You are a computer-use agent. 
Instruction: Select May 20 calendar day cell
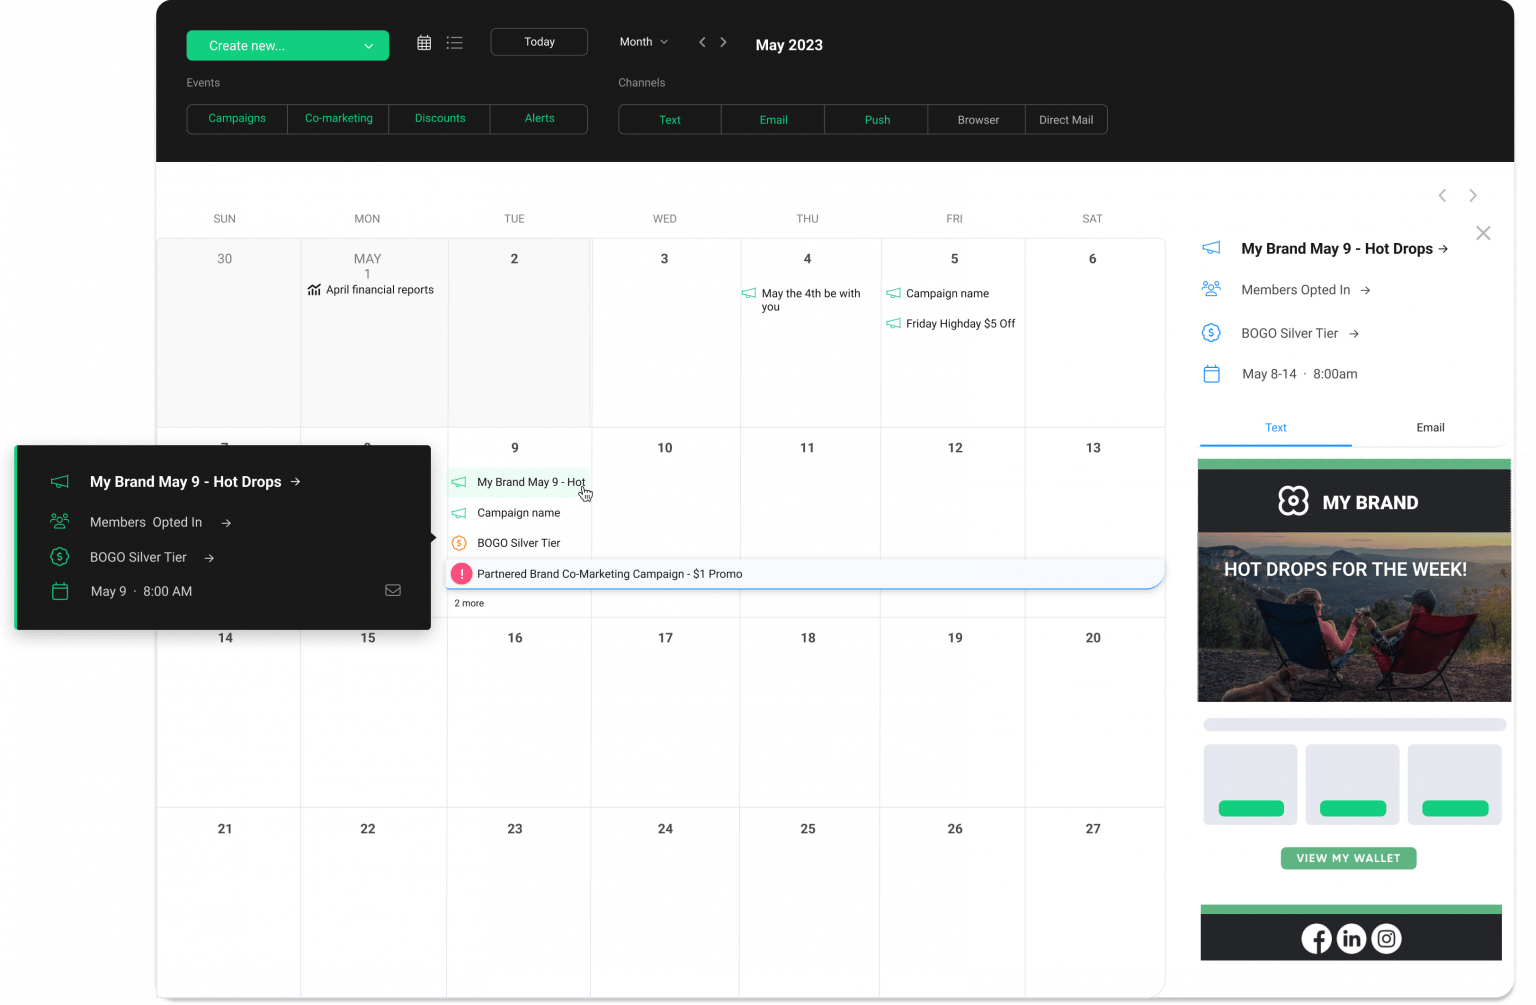coord(1094,712)
